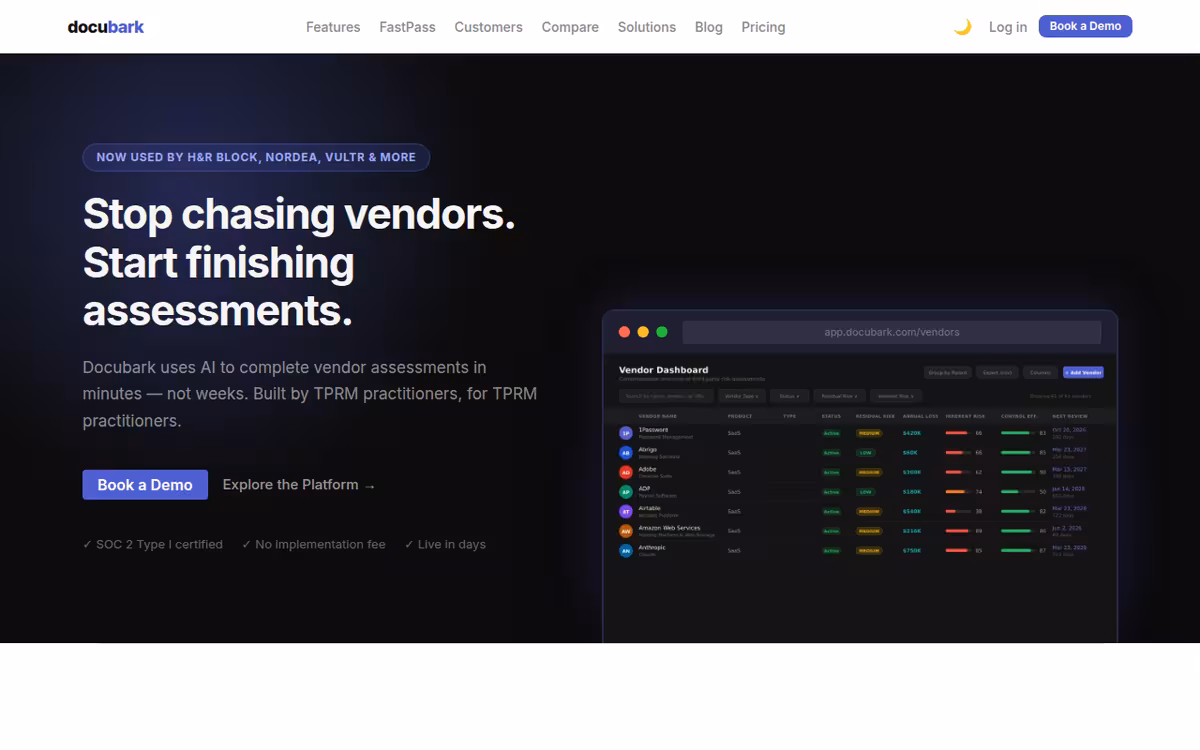Click the Adobe avatar icon

click(626, 472)
